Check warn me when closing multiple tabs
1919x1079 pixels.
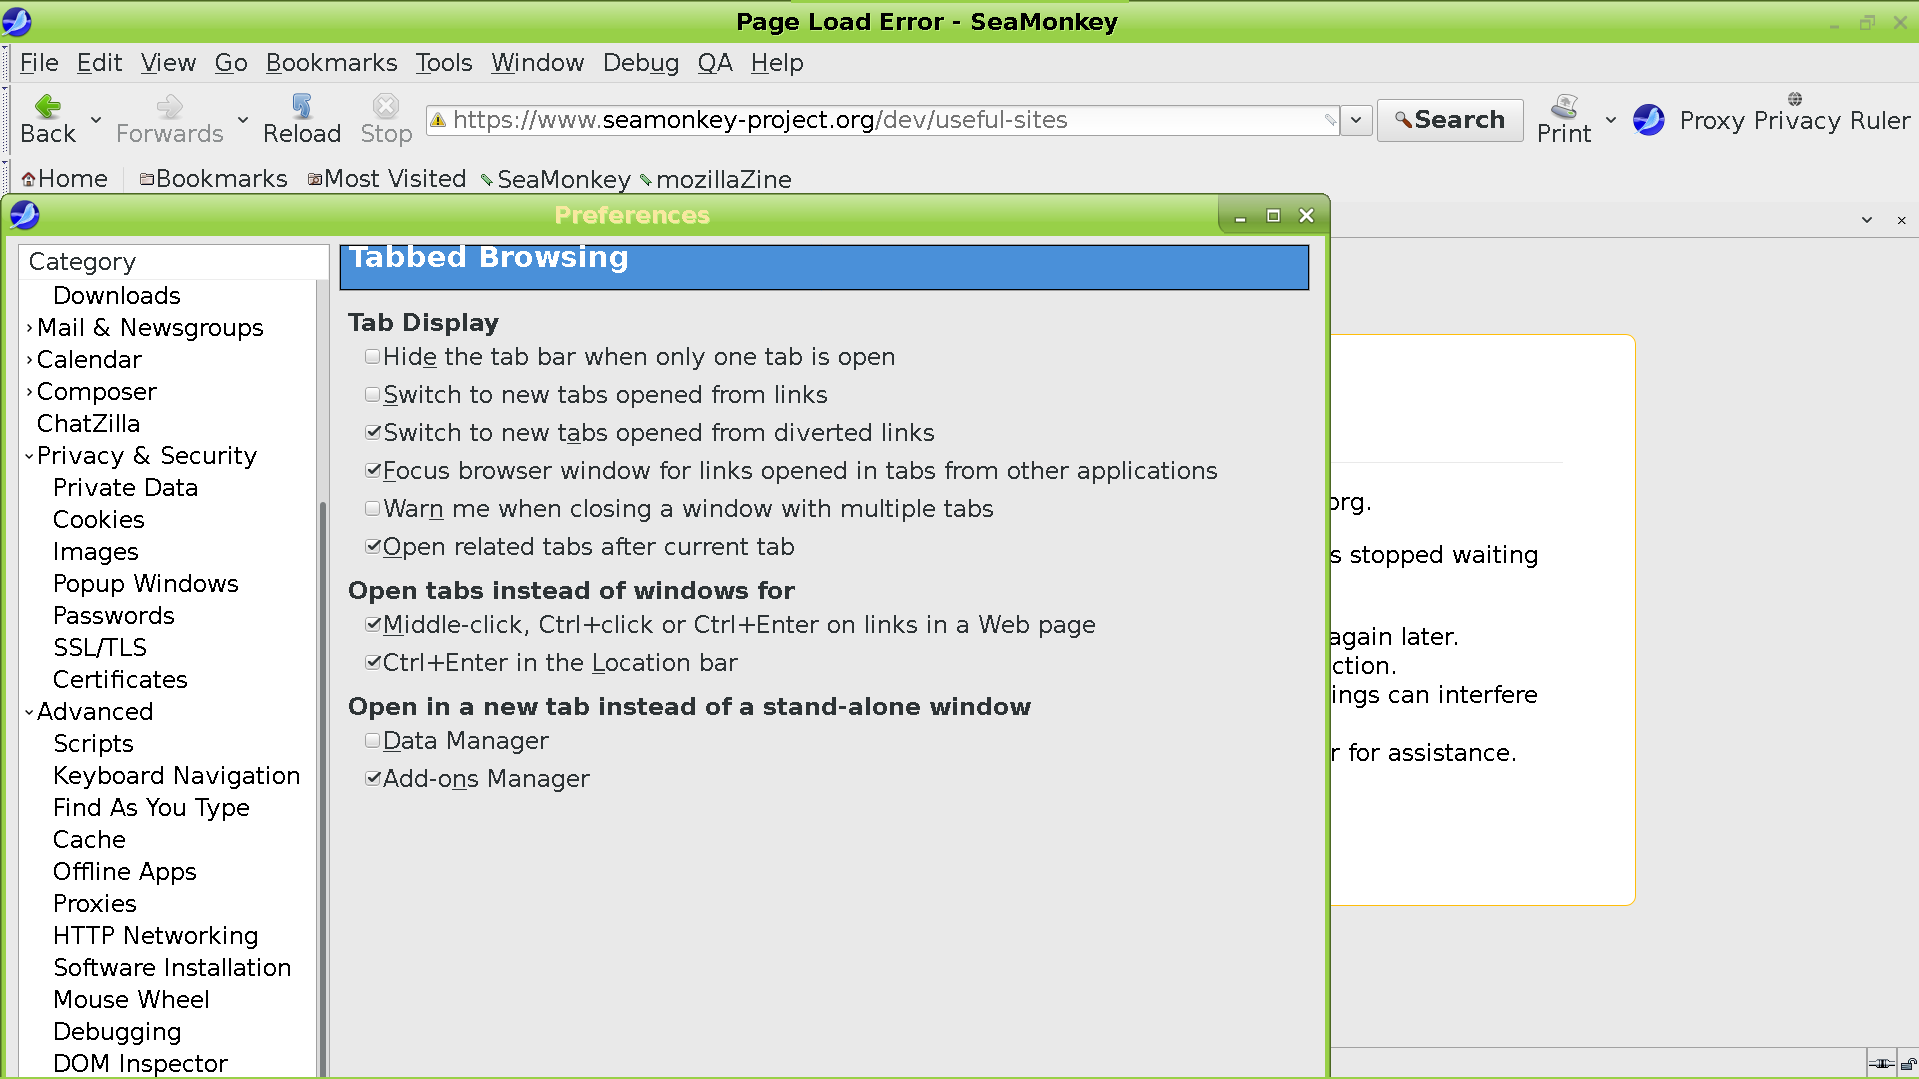(372, 508)
